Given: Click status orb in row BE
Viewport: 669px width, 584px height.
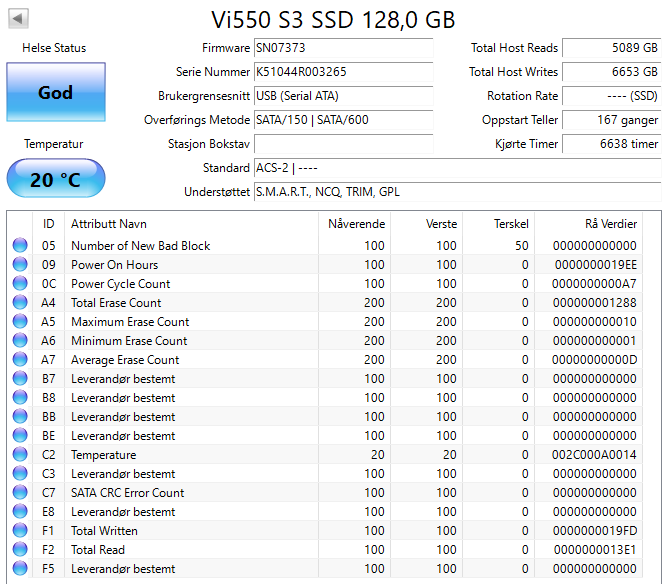Looking at the screenshot, I should pyautogui.click(x=20, y=435).
